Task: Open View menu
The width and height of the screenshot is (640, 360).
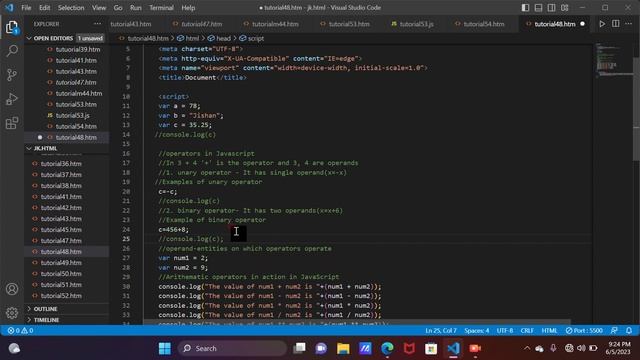Action: click(98, 8)
